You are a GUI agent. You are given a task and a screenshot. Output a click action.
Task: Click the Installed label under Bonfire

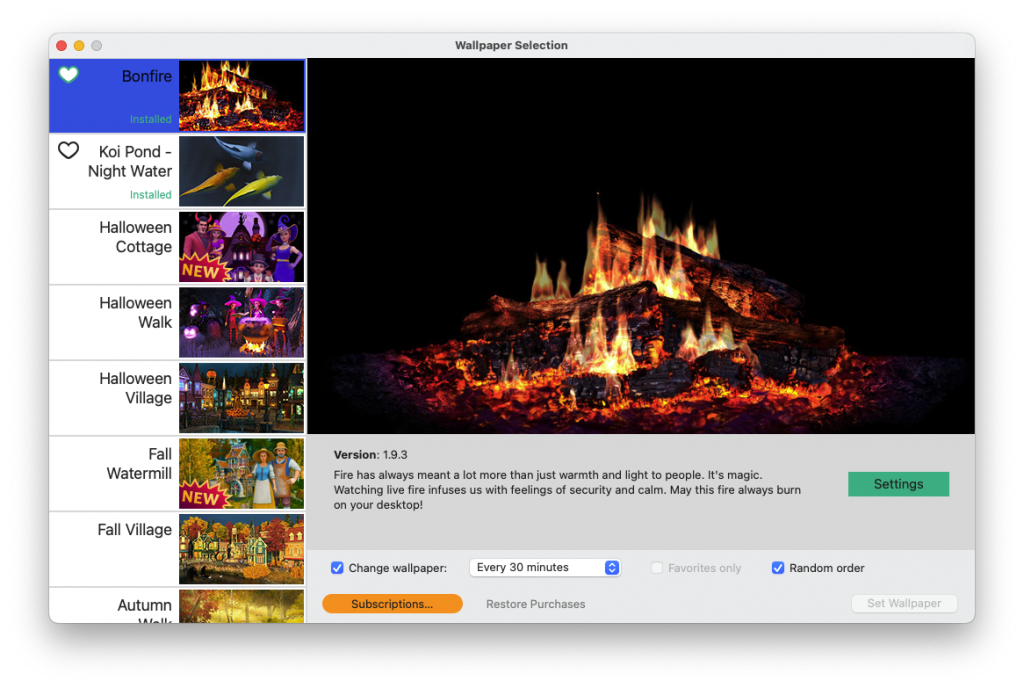(150, 119)
